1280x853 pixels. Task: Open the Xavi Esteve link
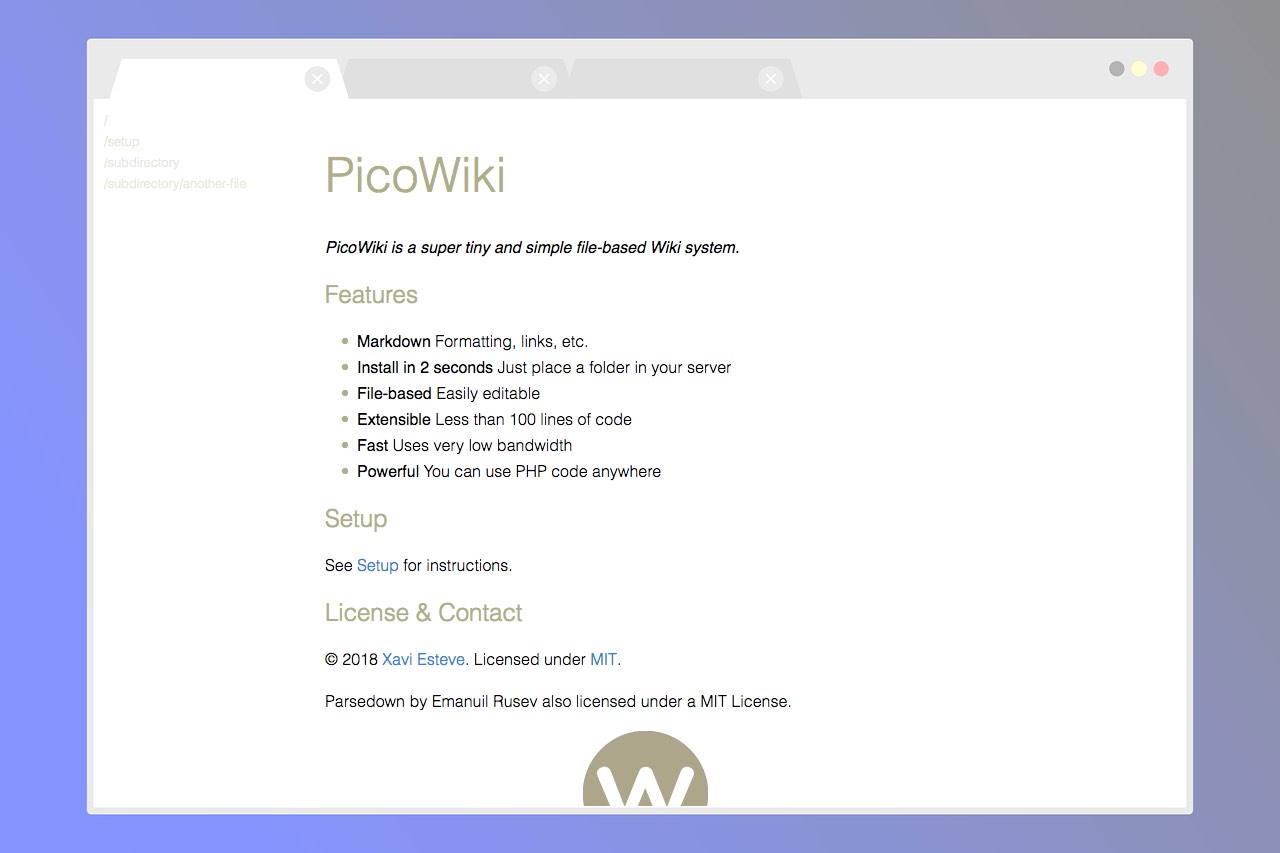pos(423,659)
